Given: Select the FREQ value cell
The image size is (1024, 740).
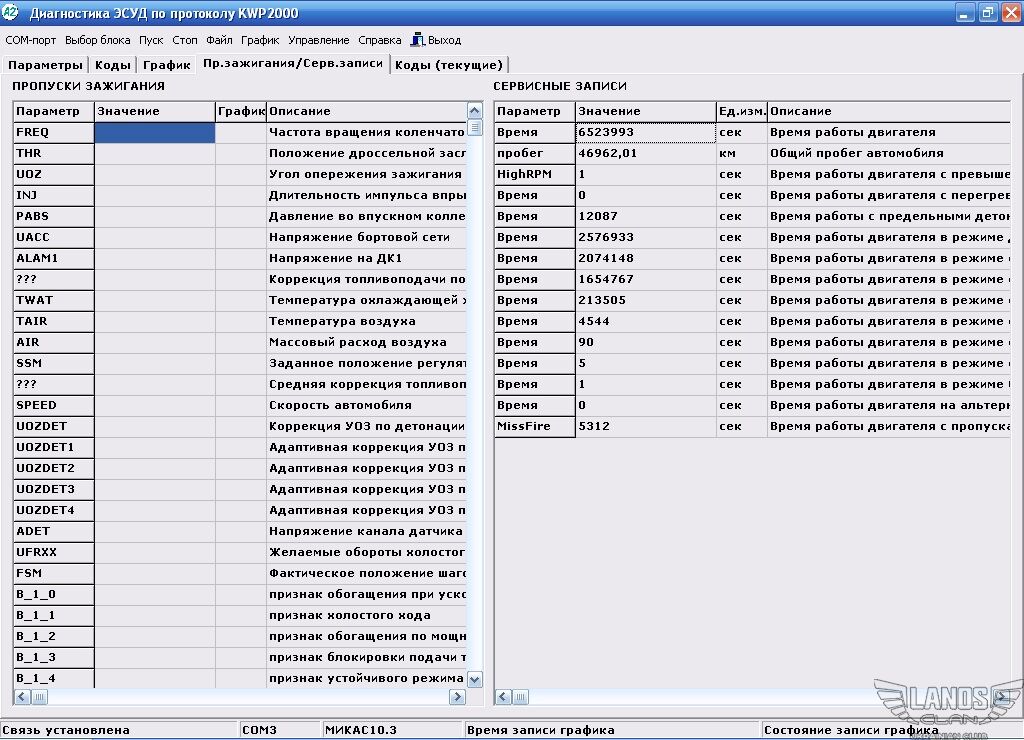Looking at the screenshot, I should pyautogui.click(x=155, y=132).
